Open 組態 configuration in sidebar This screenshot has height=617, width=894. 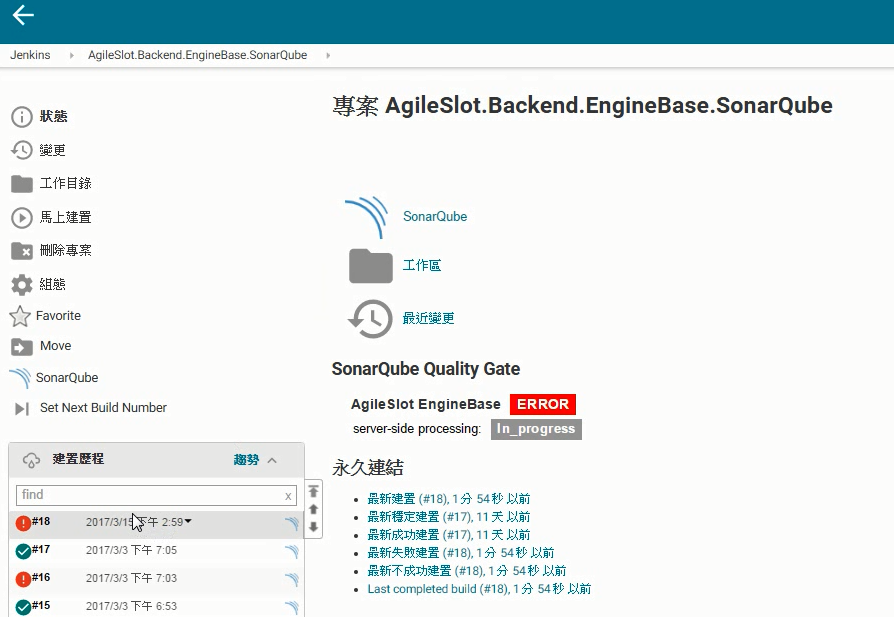pyautogui.click(x=52, y=285)
